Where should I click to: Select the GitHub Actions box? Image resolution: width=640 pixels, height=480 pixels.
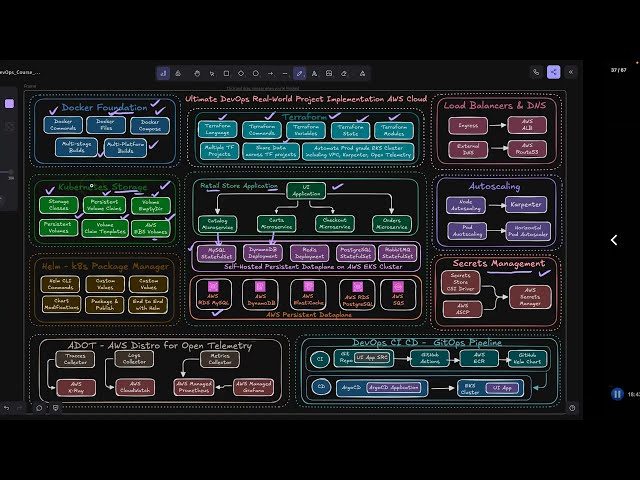pos(430,358)
